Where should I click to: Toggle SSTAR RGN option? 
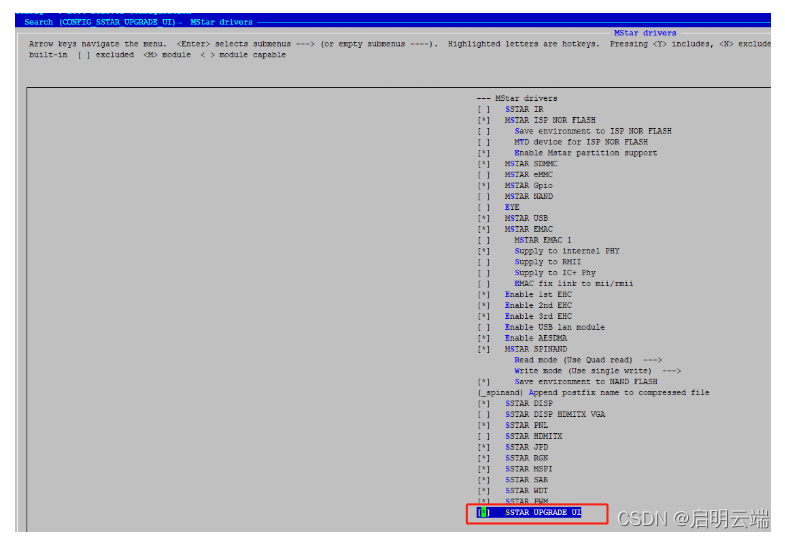484,458
